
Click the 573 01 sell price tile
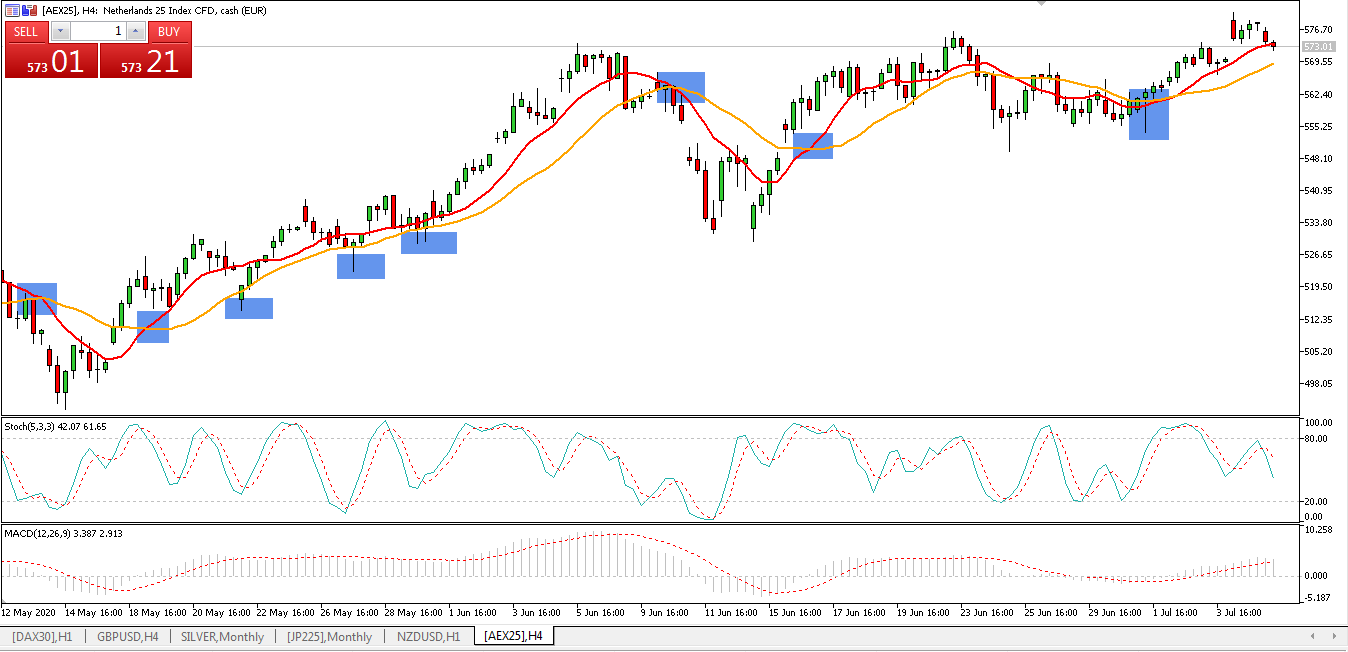(x=50, y=61)
